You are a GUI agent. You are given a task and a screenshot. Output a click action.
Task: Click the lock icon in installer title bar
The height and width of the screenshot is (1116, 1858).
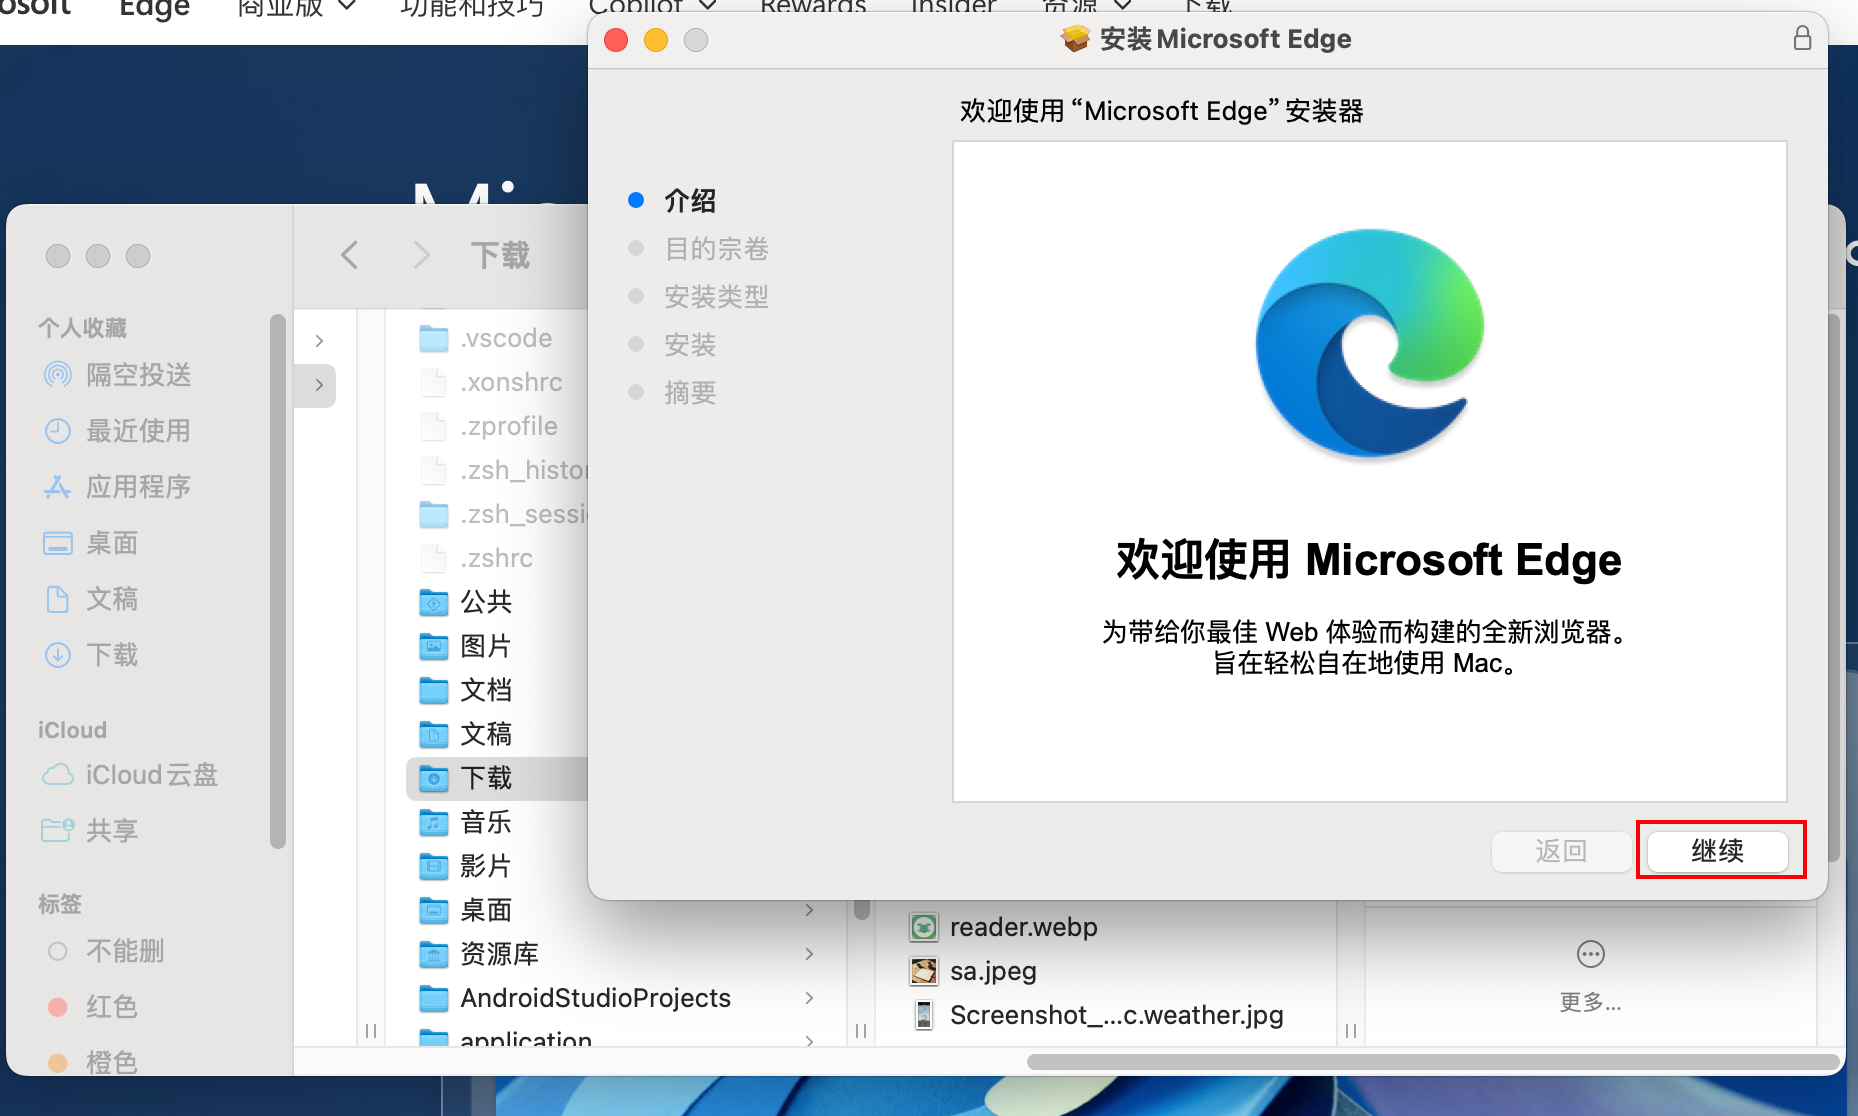coord(1802,38)
